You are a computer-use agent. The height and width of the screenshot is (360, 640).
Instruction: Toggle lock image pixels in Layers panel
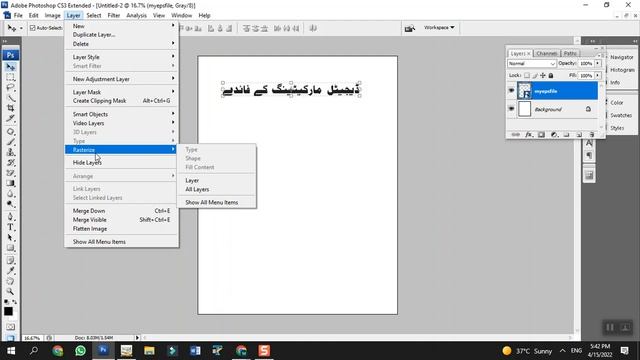535,76
